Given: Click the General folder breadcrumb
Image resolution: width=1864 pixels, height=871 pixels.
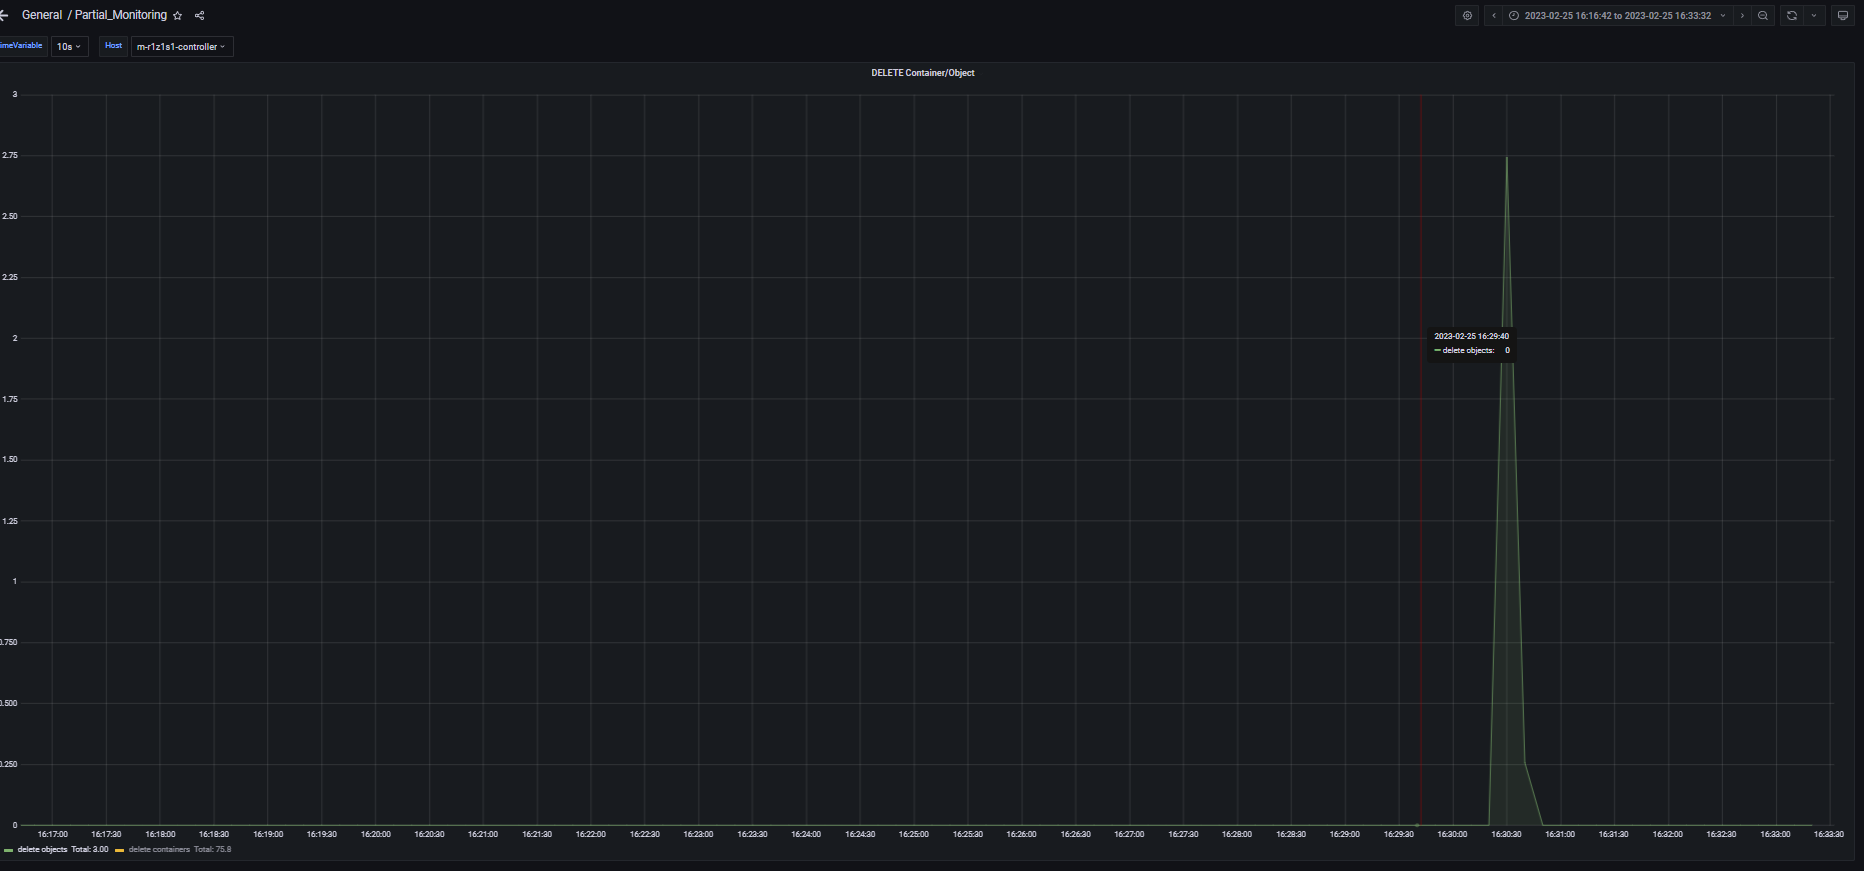Looking at the screenshot, I should pyautogui.click(x=42, y=16).
